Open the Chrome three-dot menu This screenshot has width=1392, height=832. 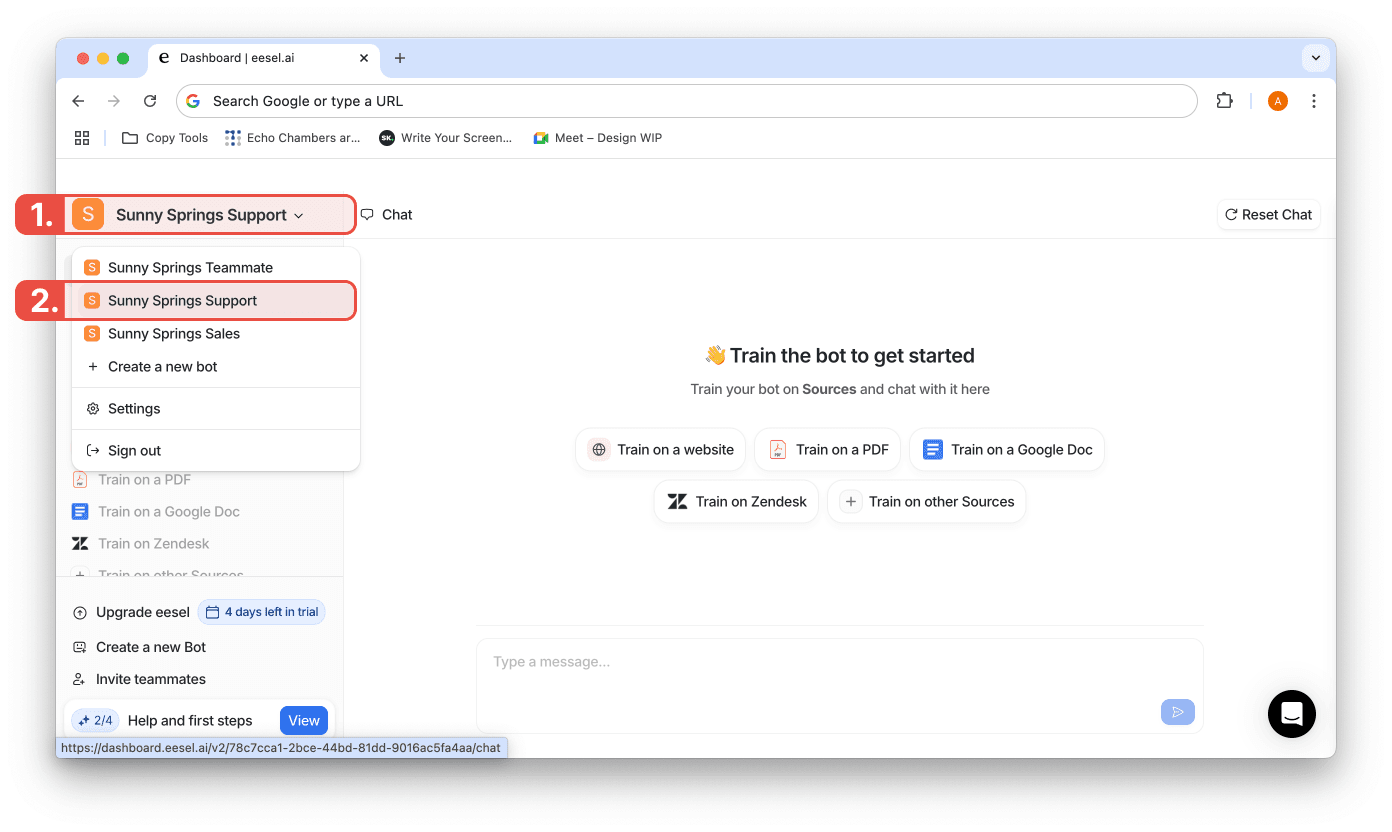tap(1314, 101)
